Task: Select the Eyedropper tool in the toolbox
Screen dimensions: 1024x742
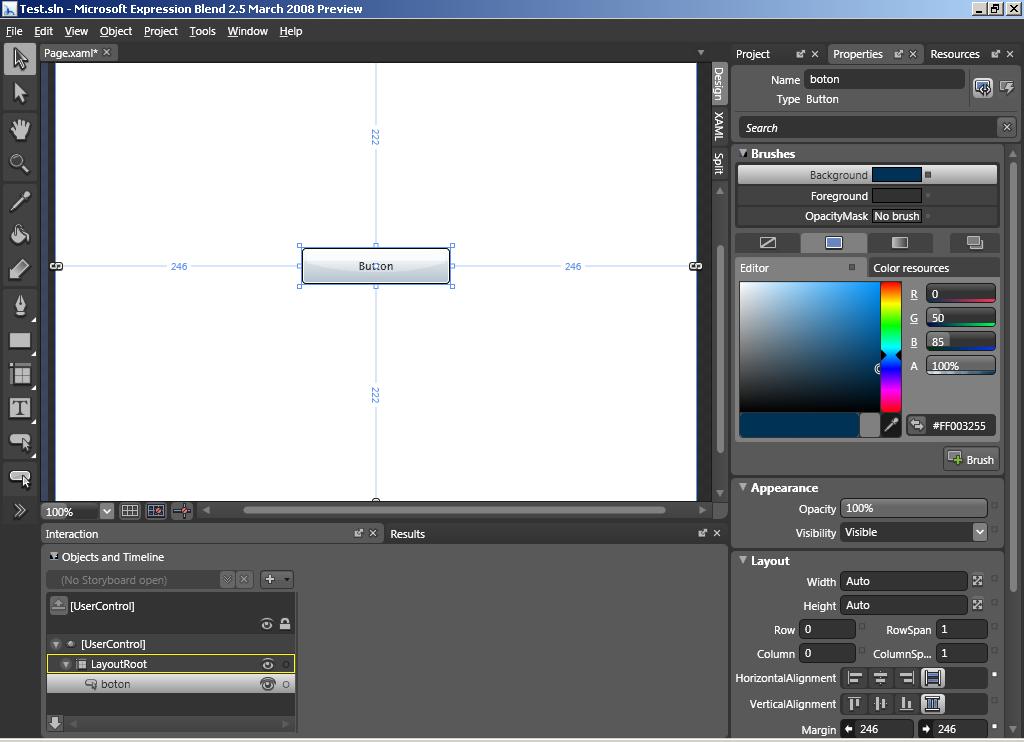Action: [x=20, y=201]
